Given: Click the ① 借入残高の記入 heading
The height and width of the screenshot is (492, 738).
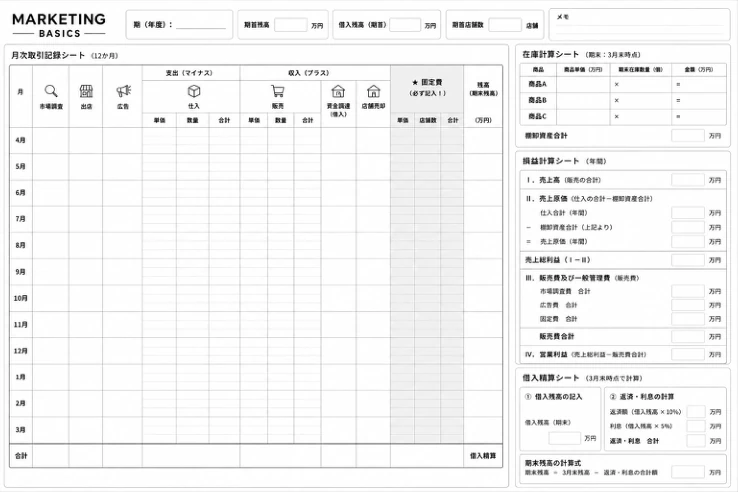Looking at the screenshot, I should point(554,397).
